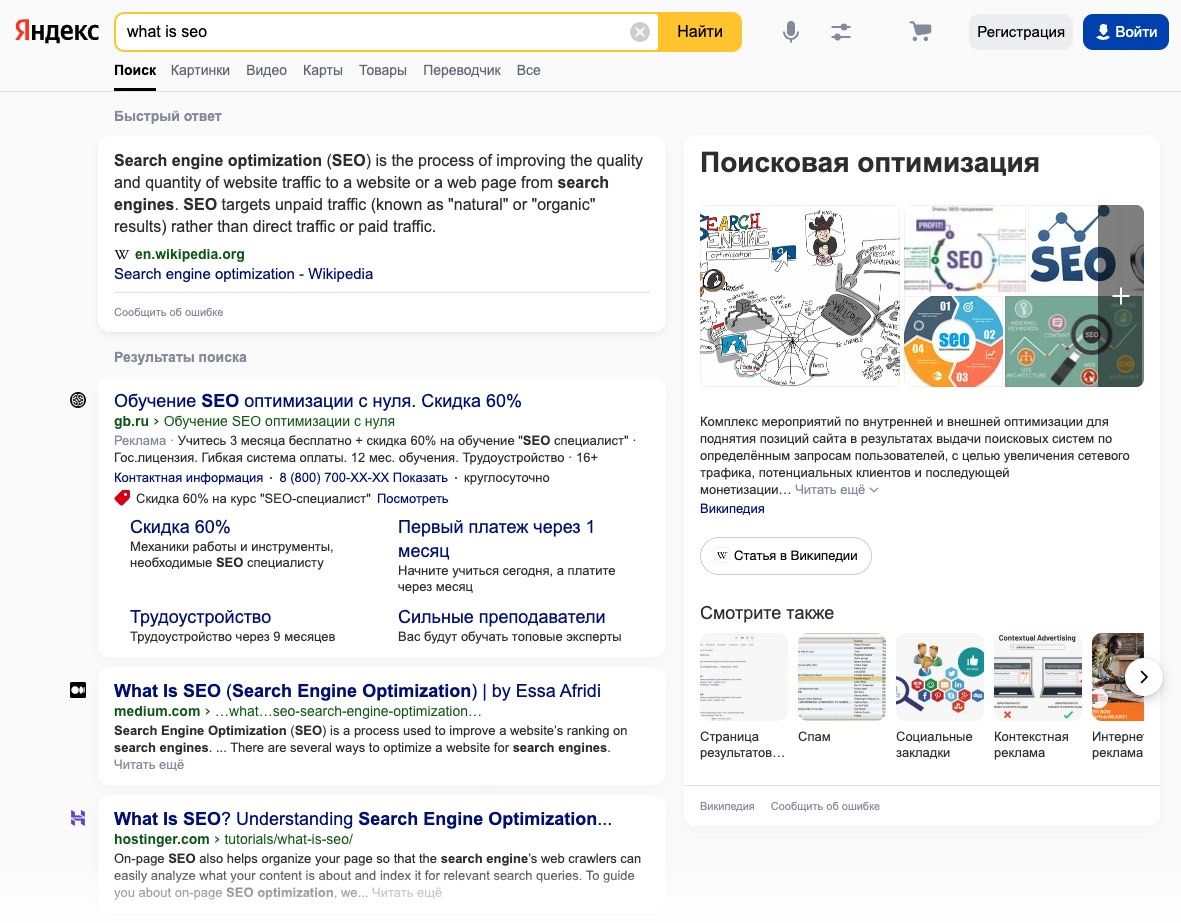The height and width of the screenshot is (923, 1181).
Task: Open the colorful numbered seo wheel image
Action: click(x=953, y=341)
